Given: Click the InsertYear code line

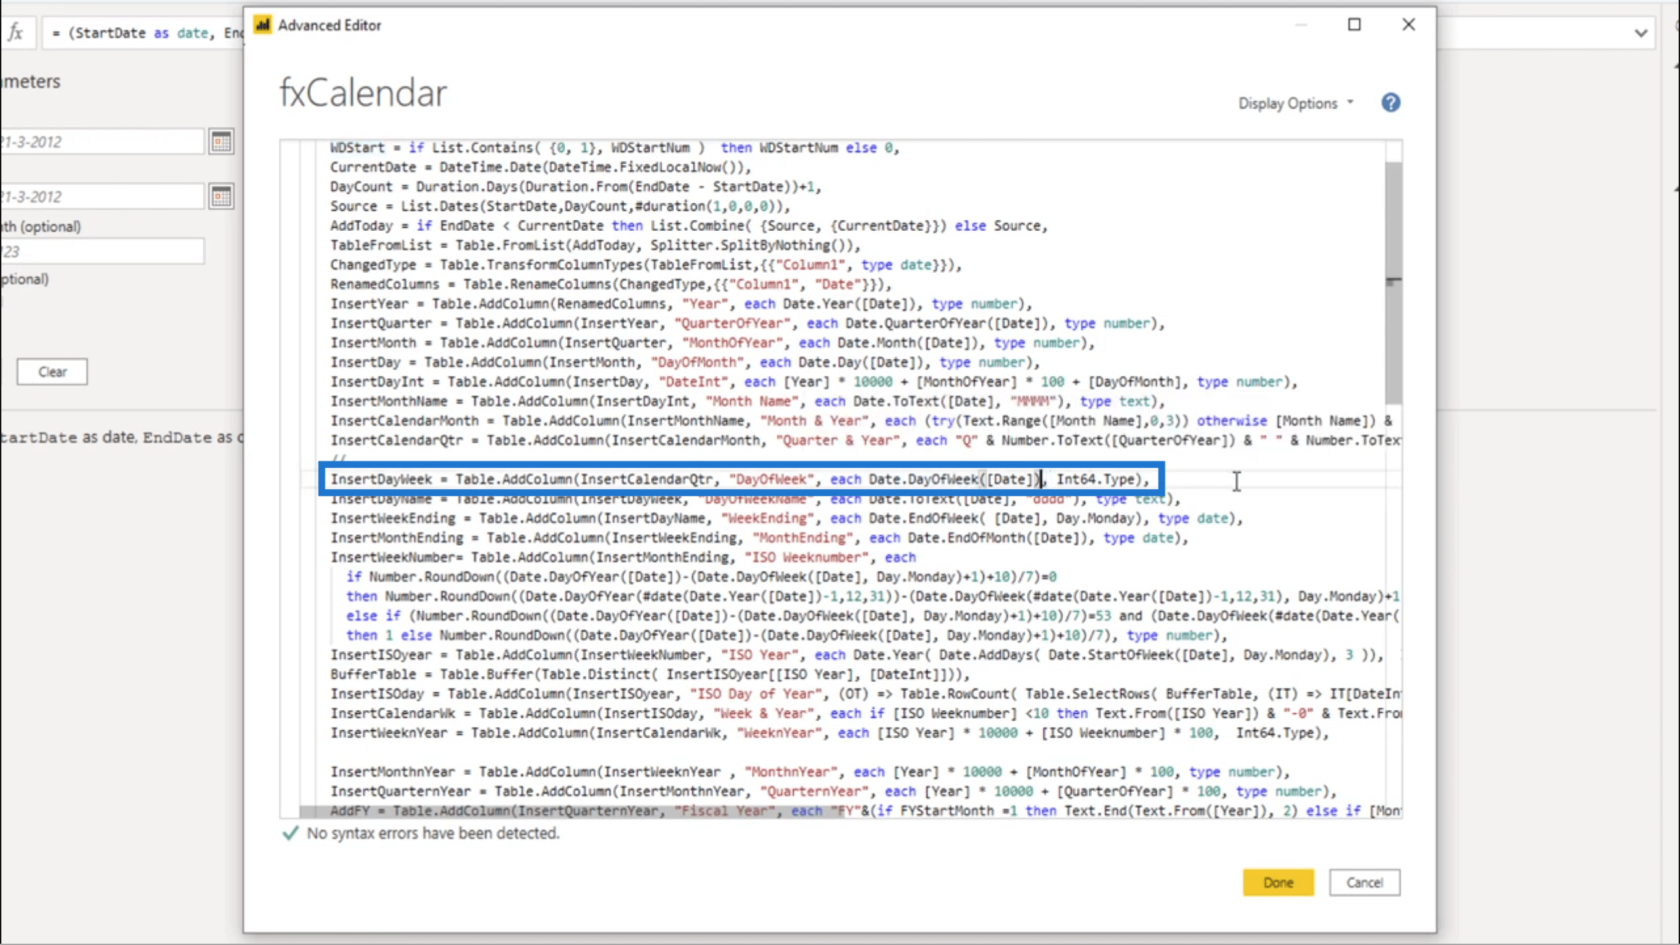Looking at the screenshot, I should click(681, 304).
